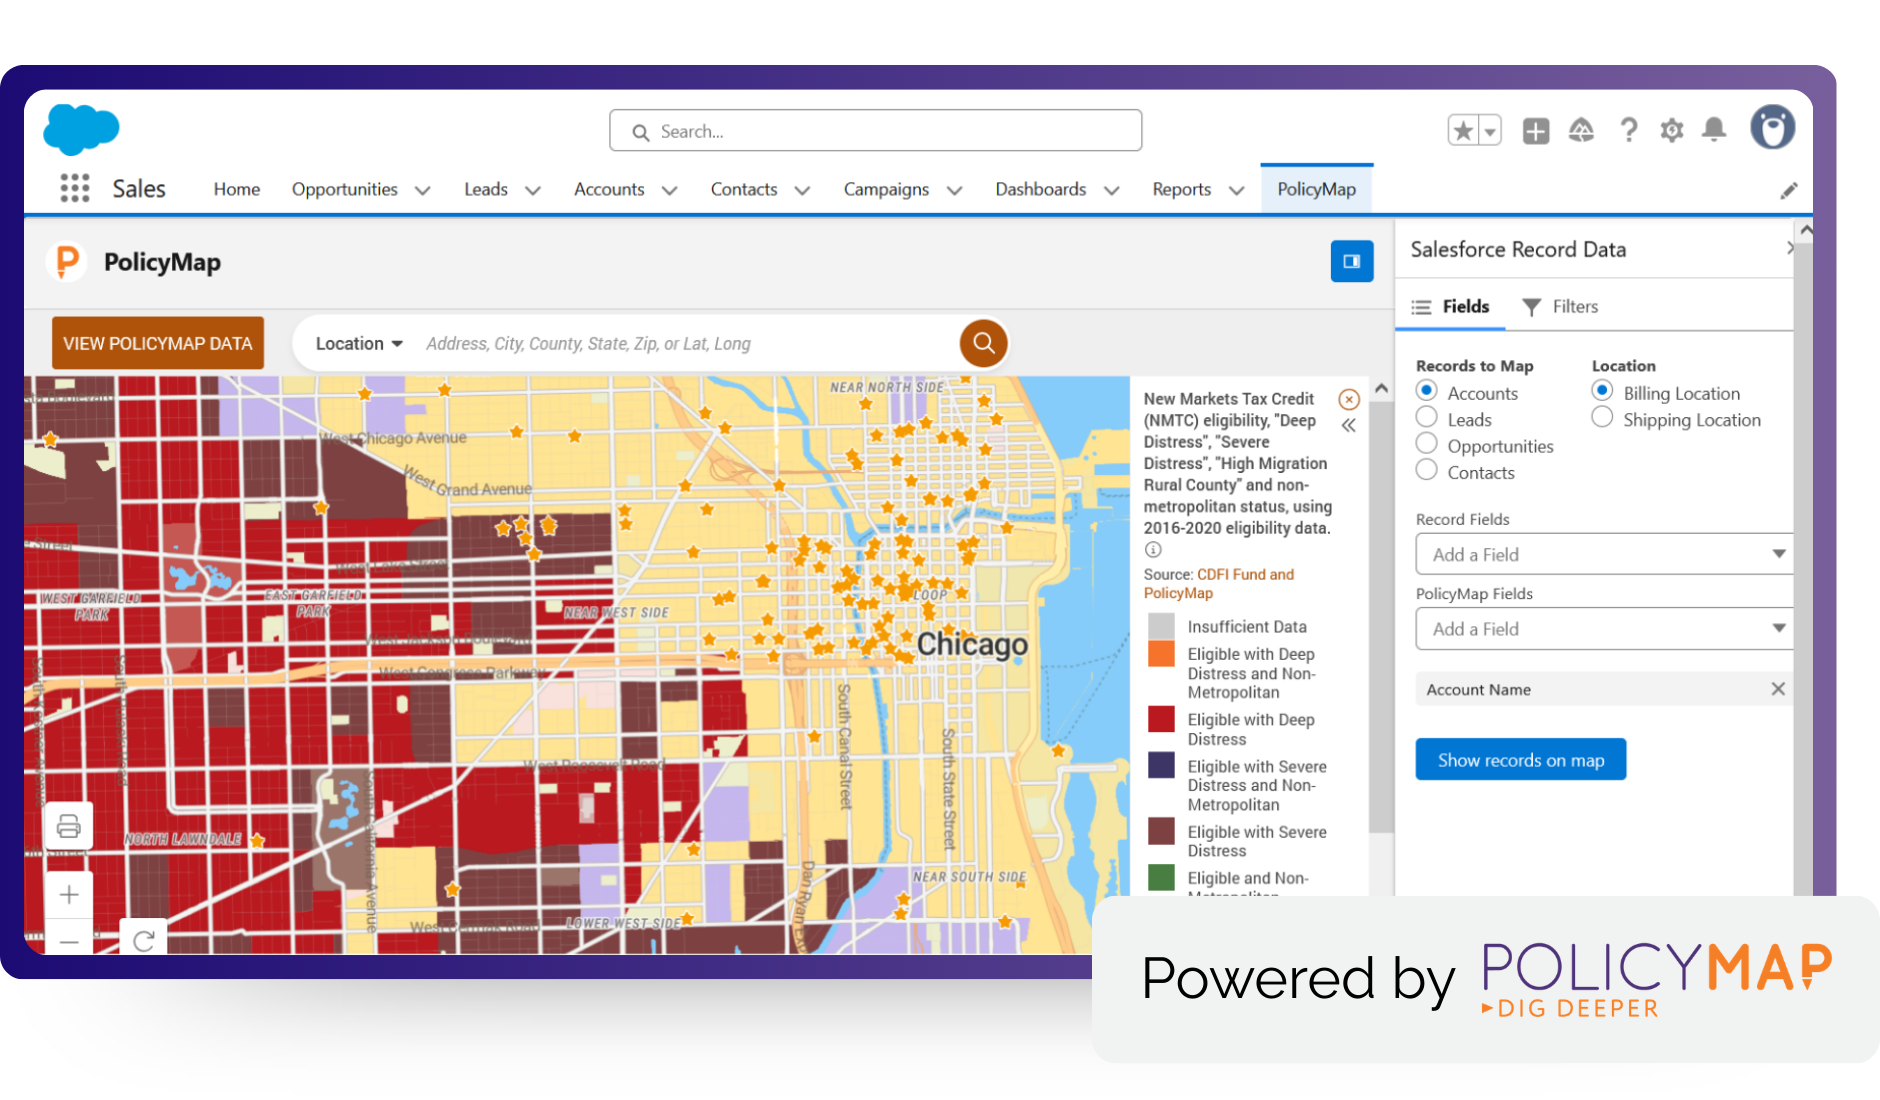1880x1100 pixels.
Task: Open the Dashboards navigation tab
Action: click(1040, 189)
